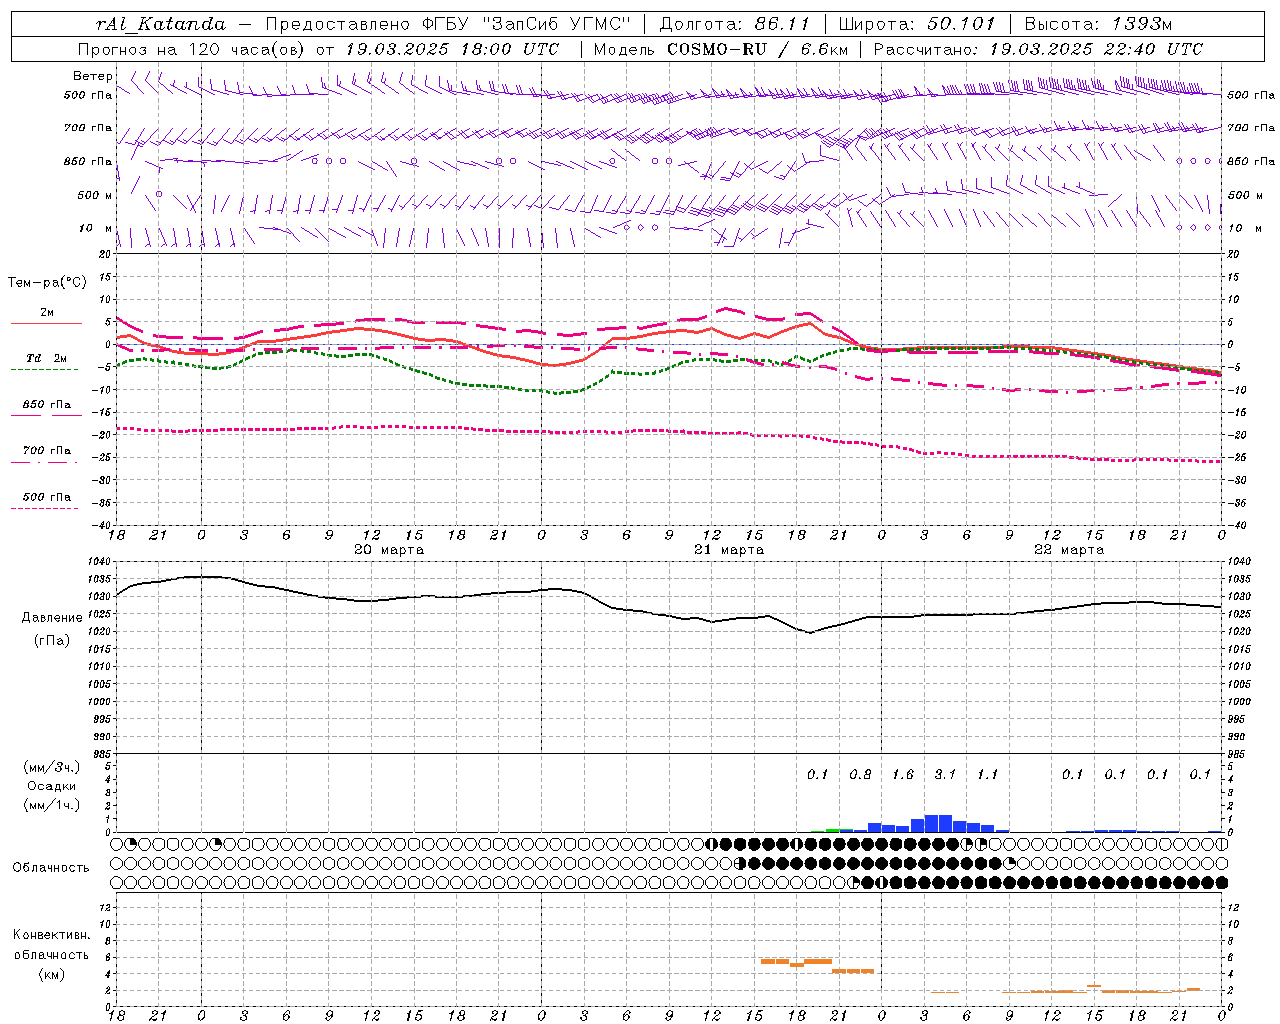1280x1024 pixels.
Task: Click the "Ветер" wind panel label
Action: [93, 76]
